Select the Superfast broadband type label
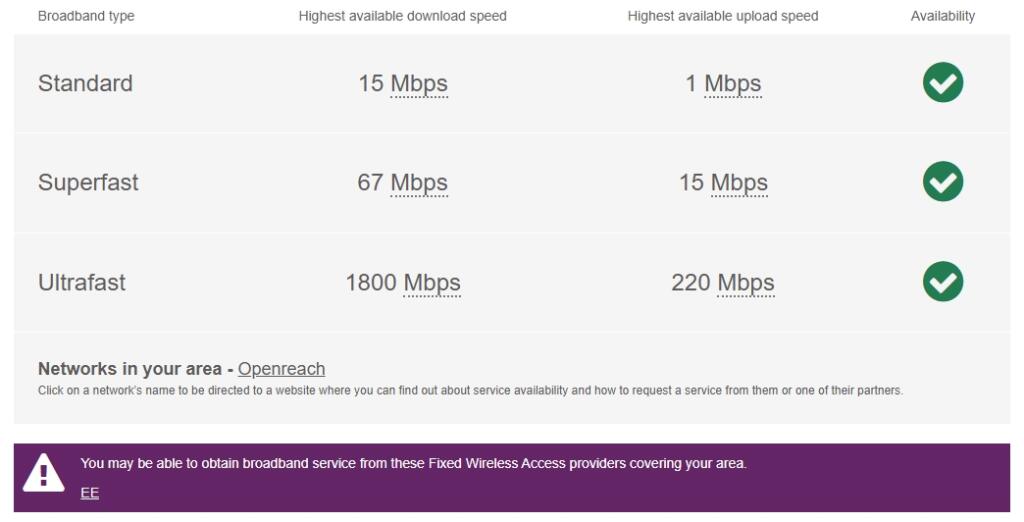This screenshot has height=522, width=1024. pos(88,182)
